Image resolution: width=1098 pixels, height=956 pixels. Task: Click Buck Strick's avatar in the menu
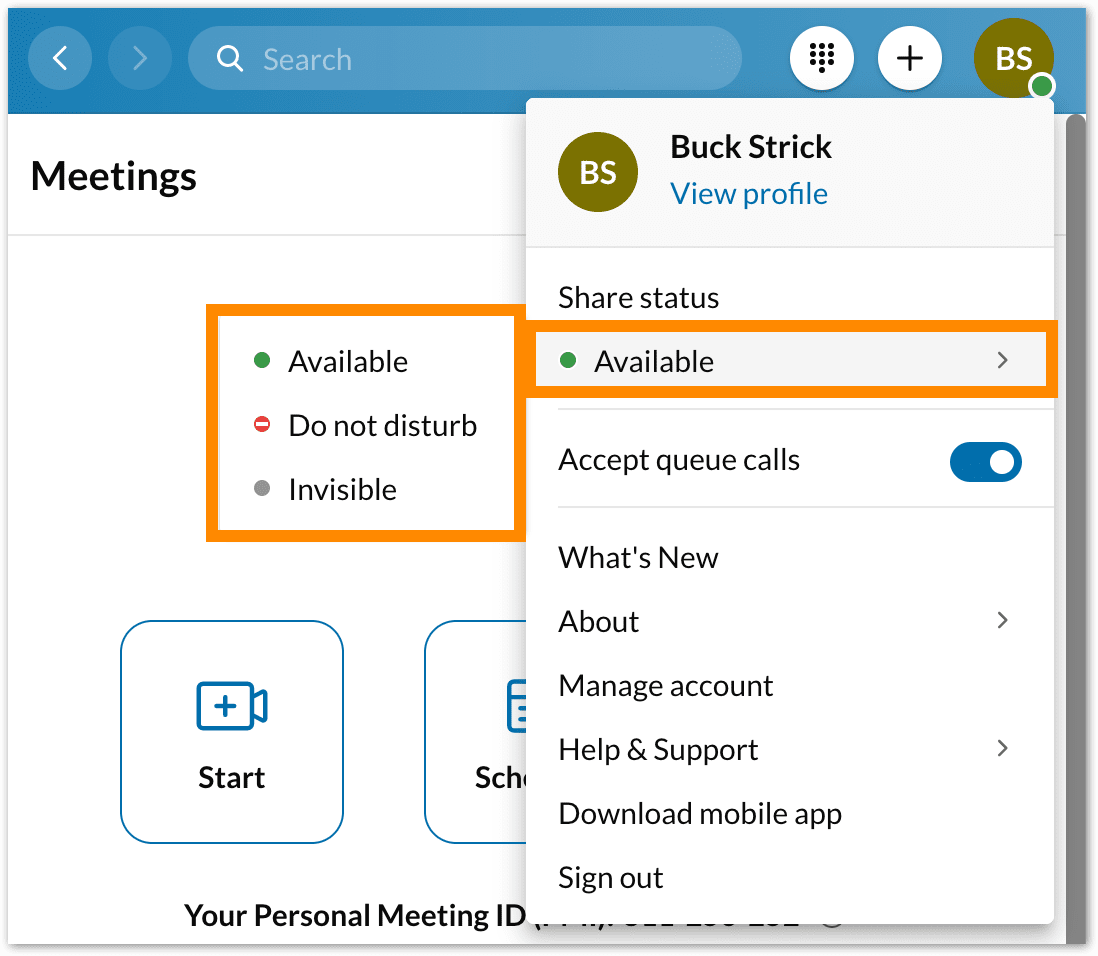tap(597, 172)
